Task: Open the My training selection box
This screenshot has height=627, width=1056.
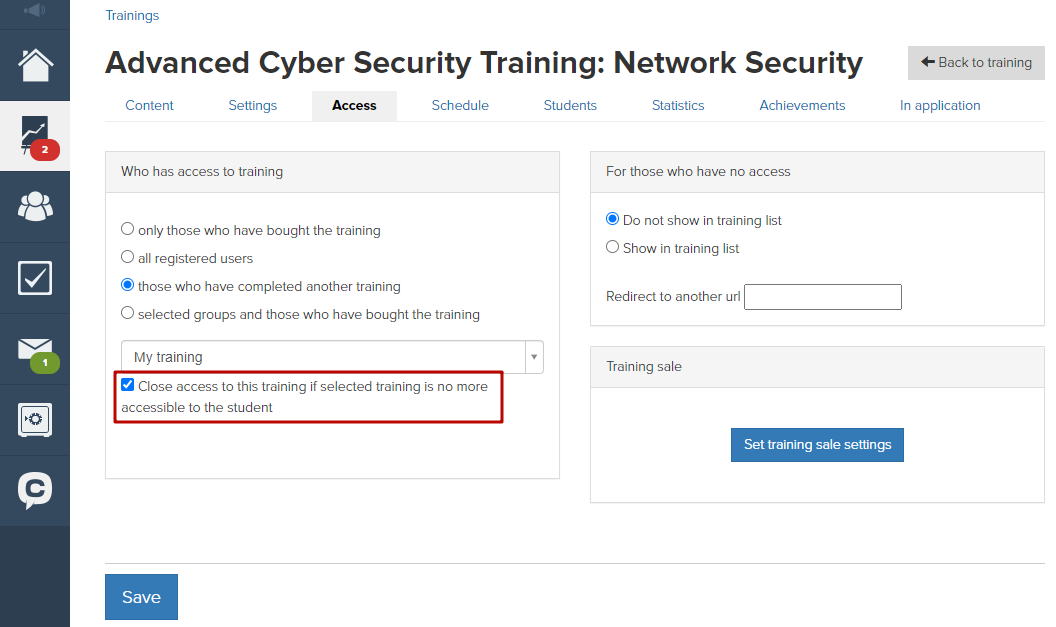Action: pos(332,357)
